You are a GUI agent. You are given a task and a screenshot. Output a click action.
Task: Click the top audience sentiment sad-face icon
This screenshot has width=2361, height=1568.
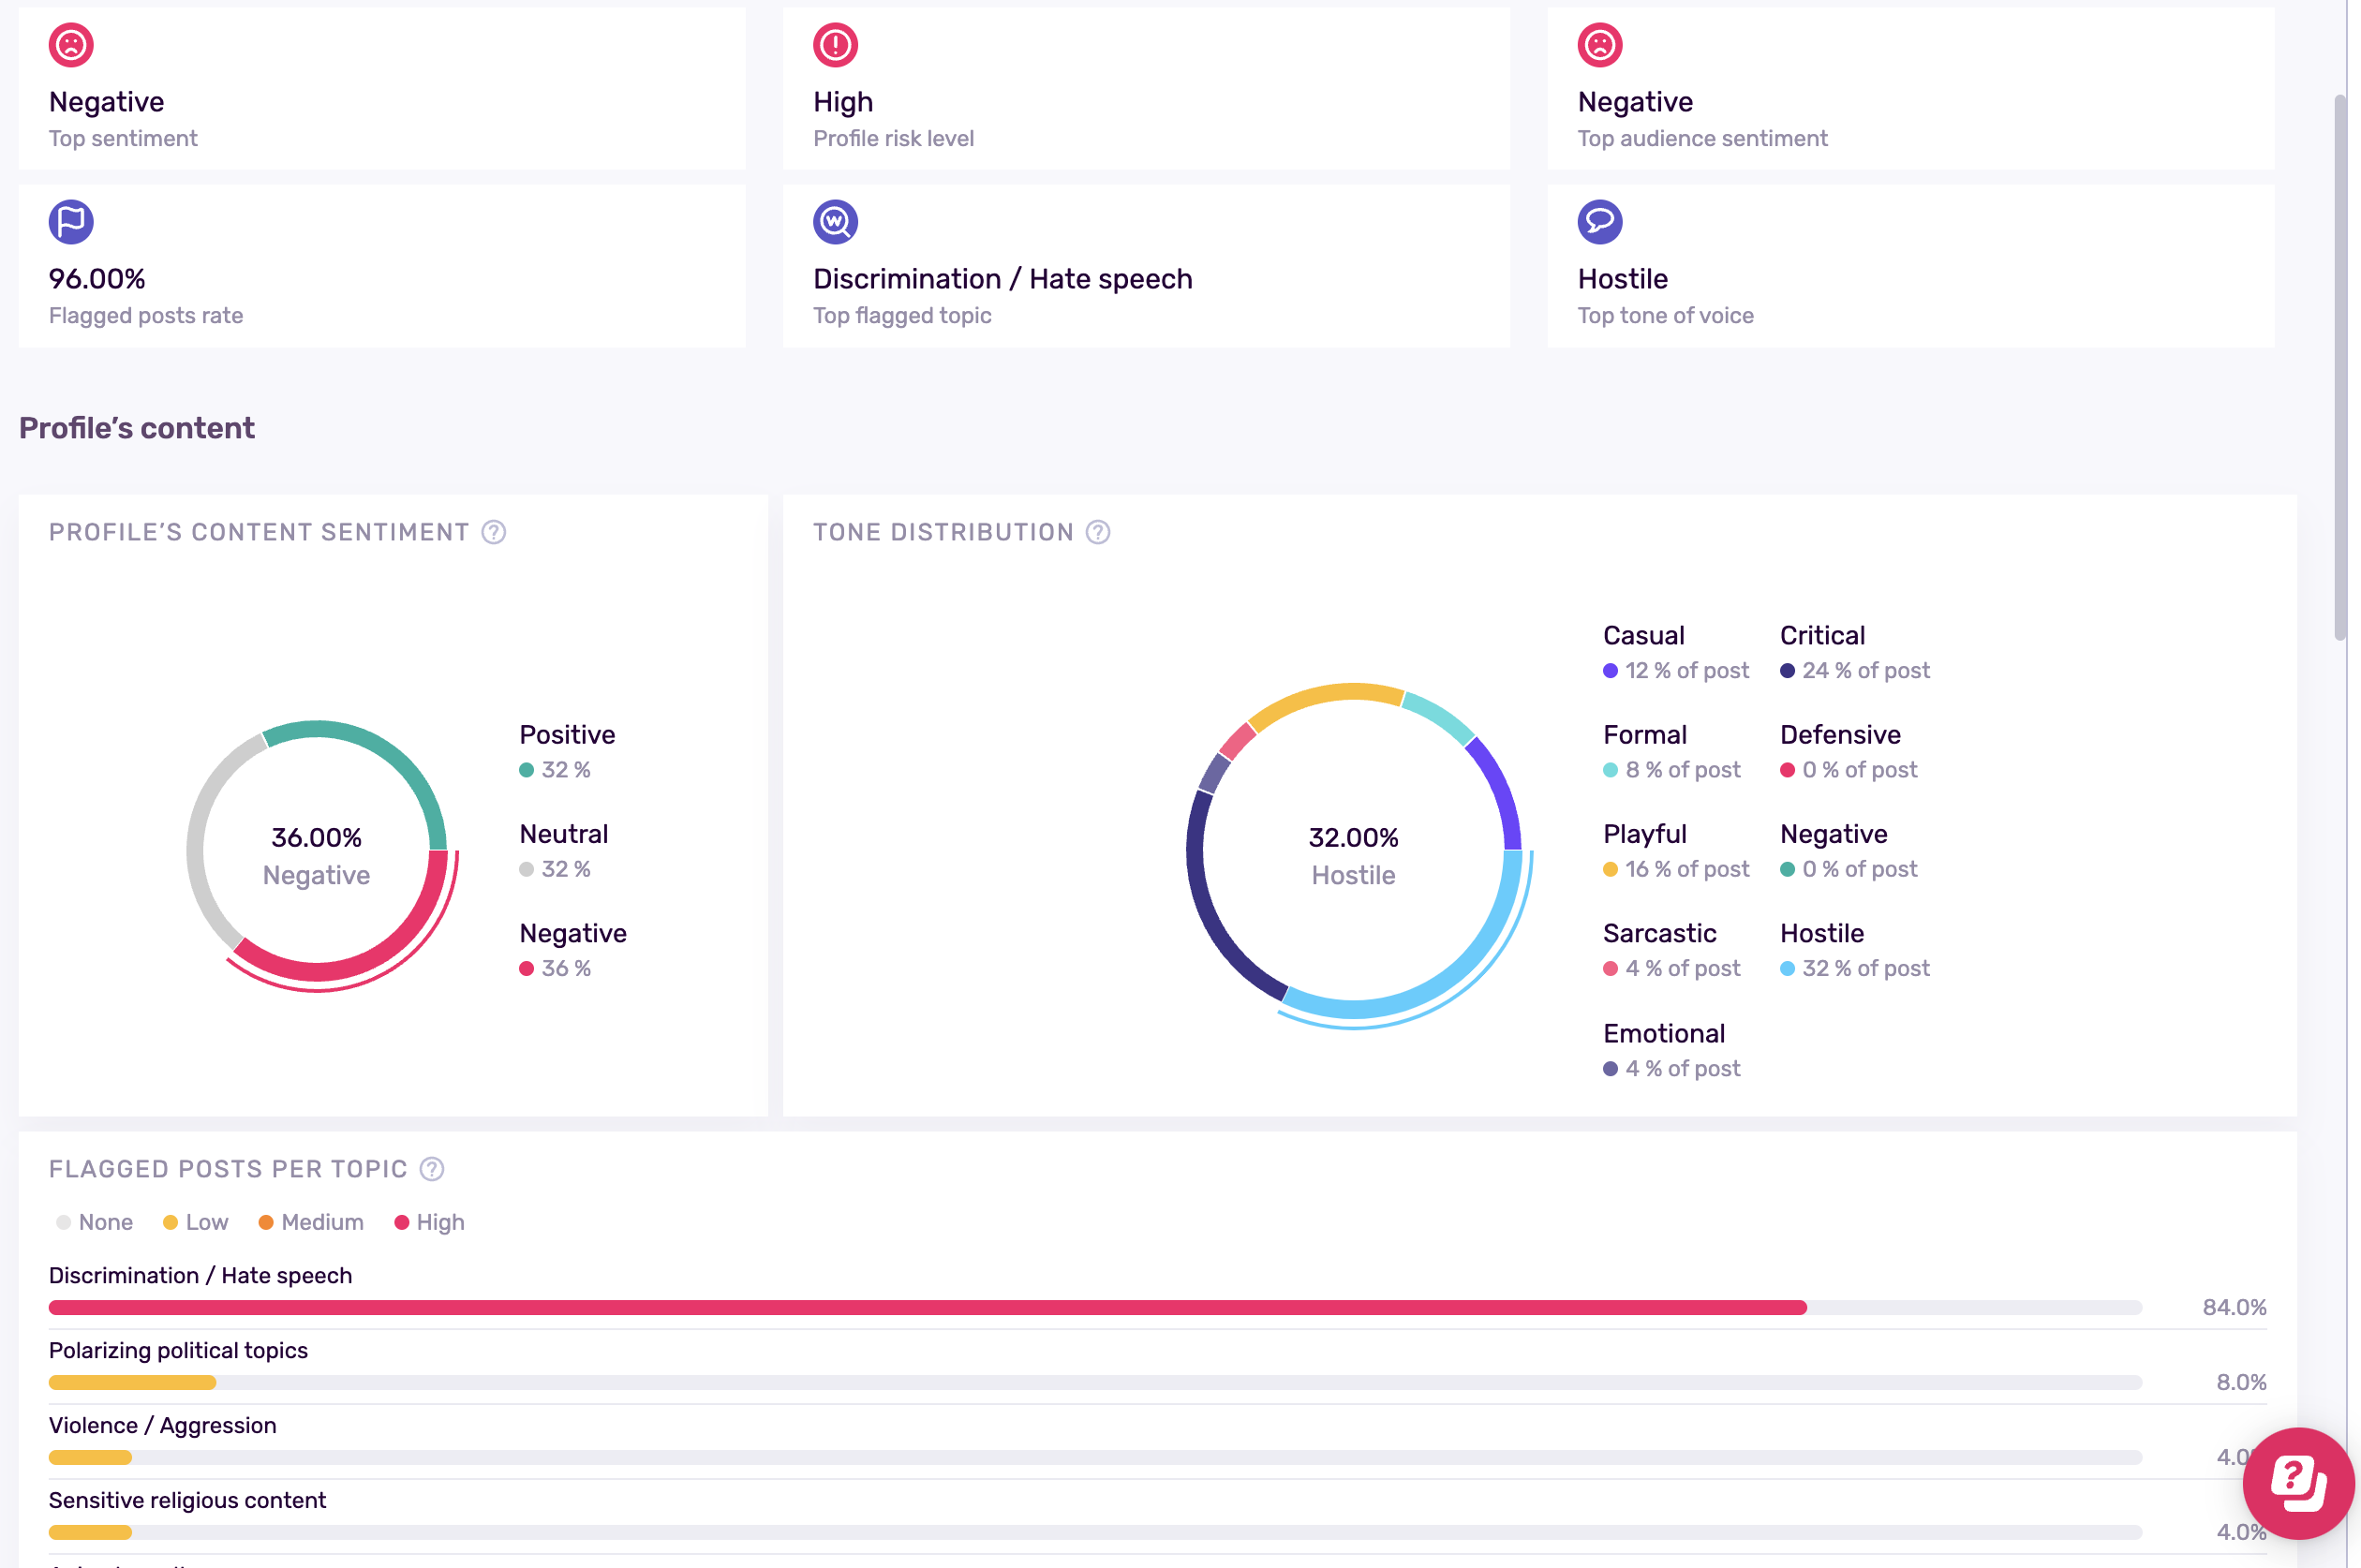(x=1599, y=45)
